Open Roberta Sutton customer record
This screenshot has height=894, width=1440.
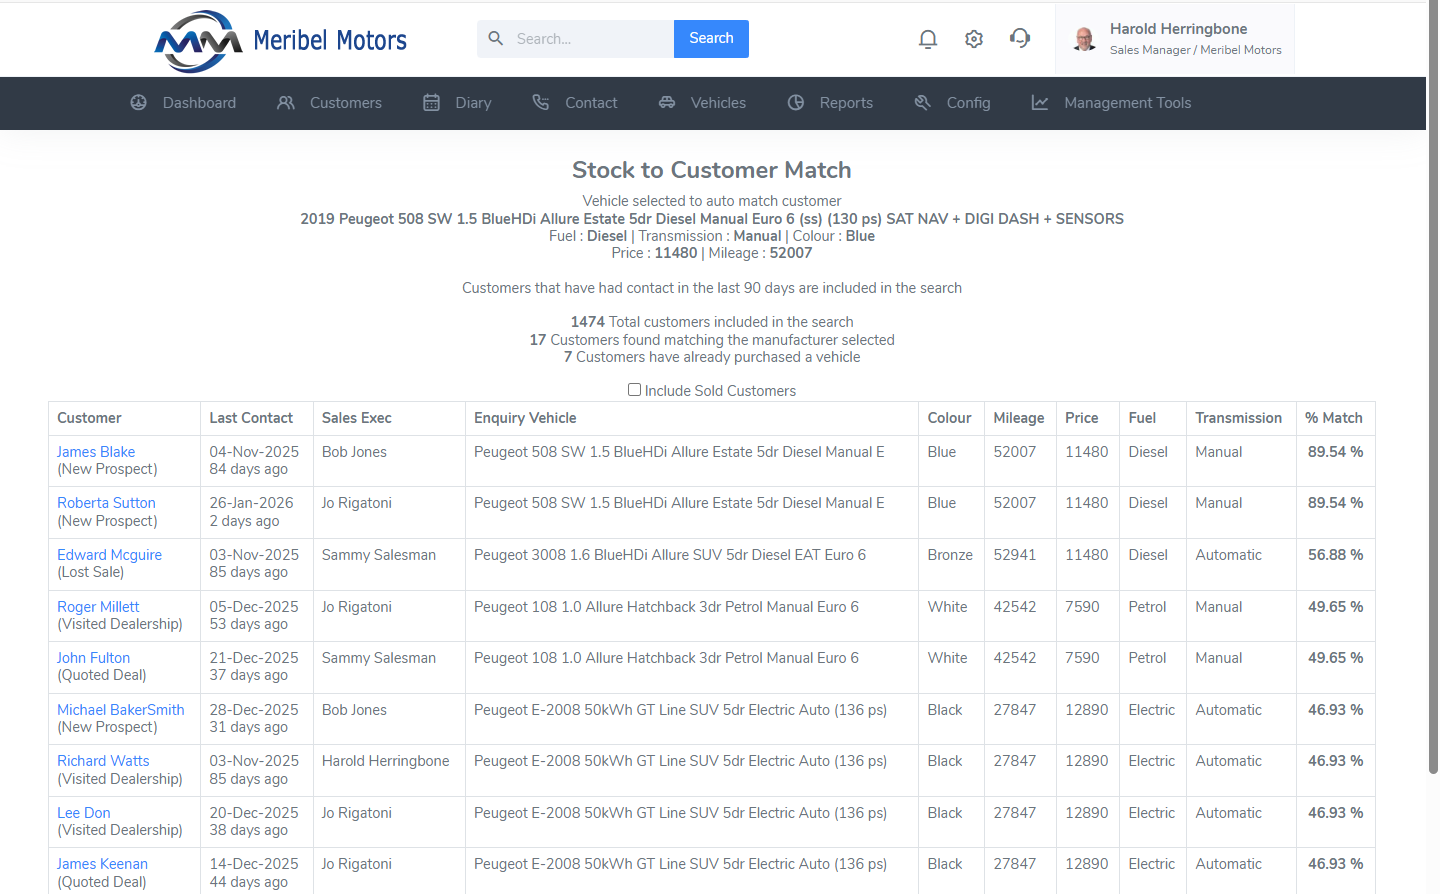pos(106,503)
